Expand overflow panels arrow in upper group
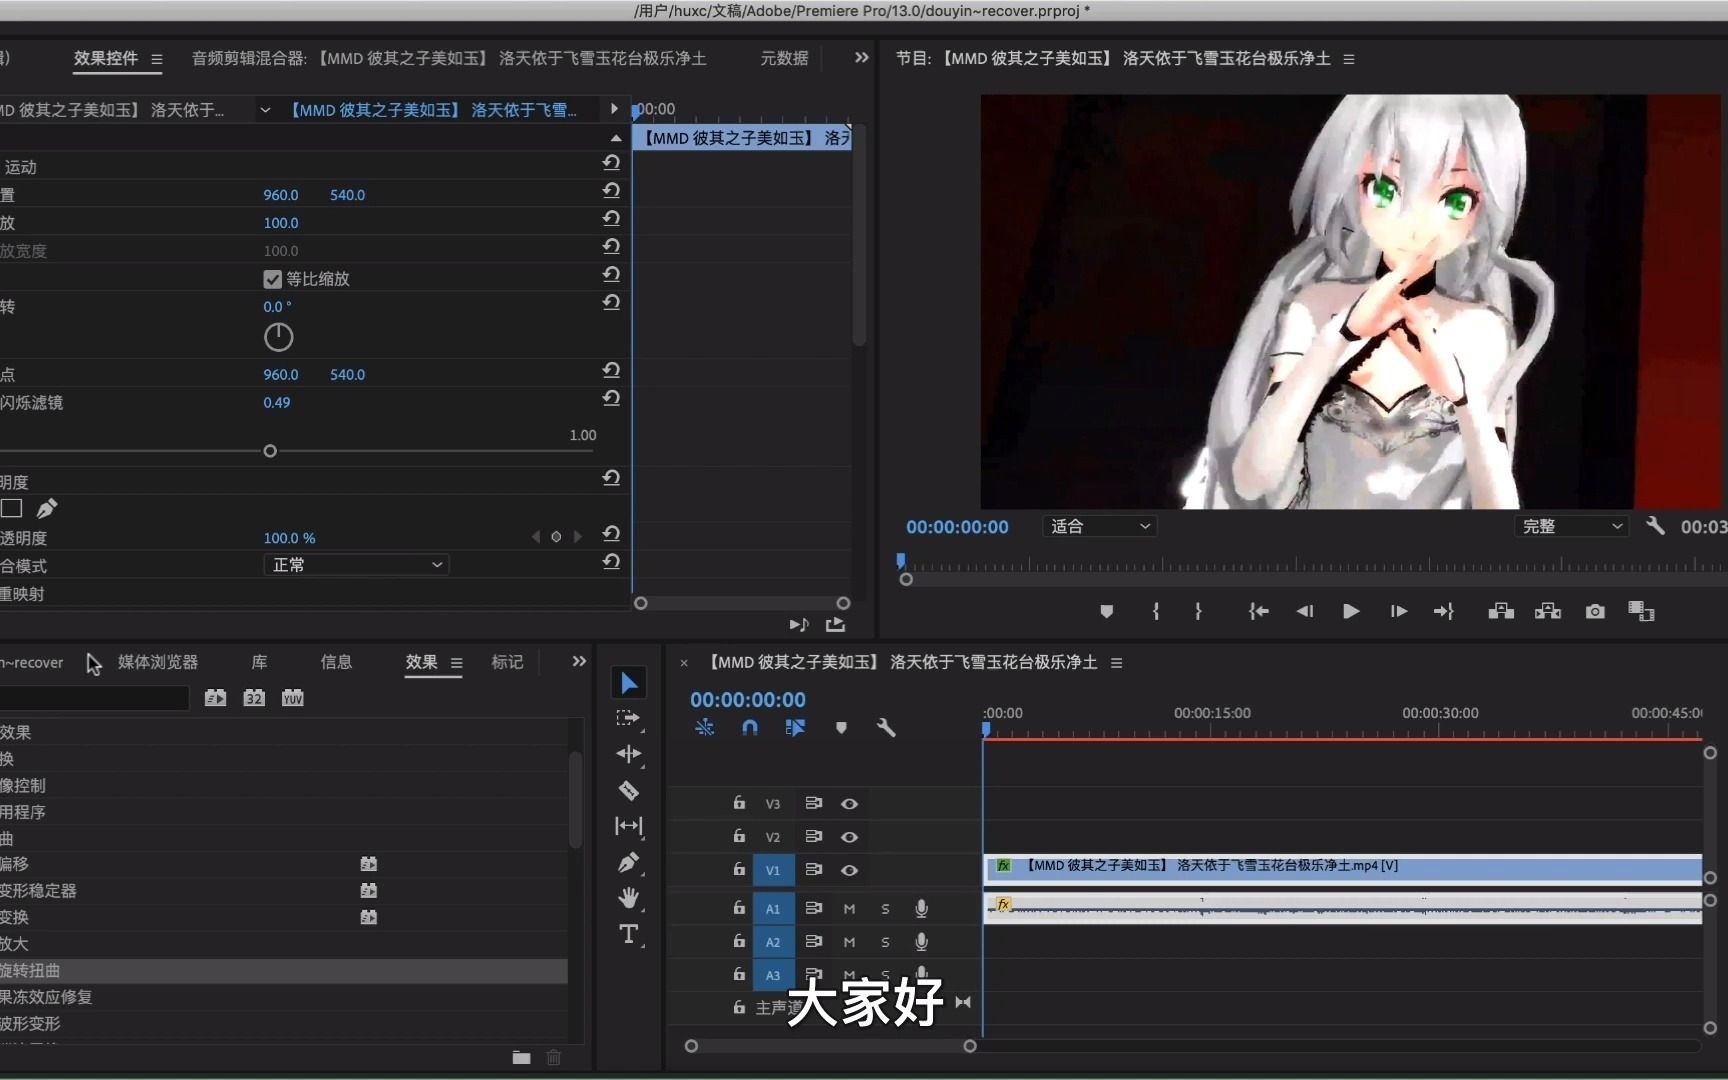1728x1080 pixels. (862, 58)
